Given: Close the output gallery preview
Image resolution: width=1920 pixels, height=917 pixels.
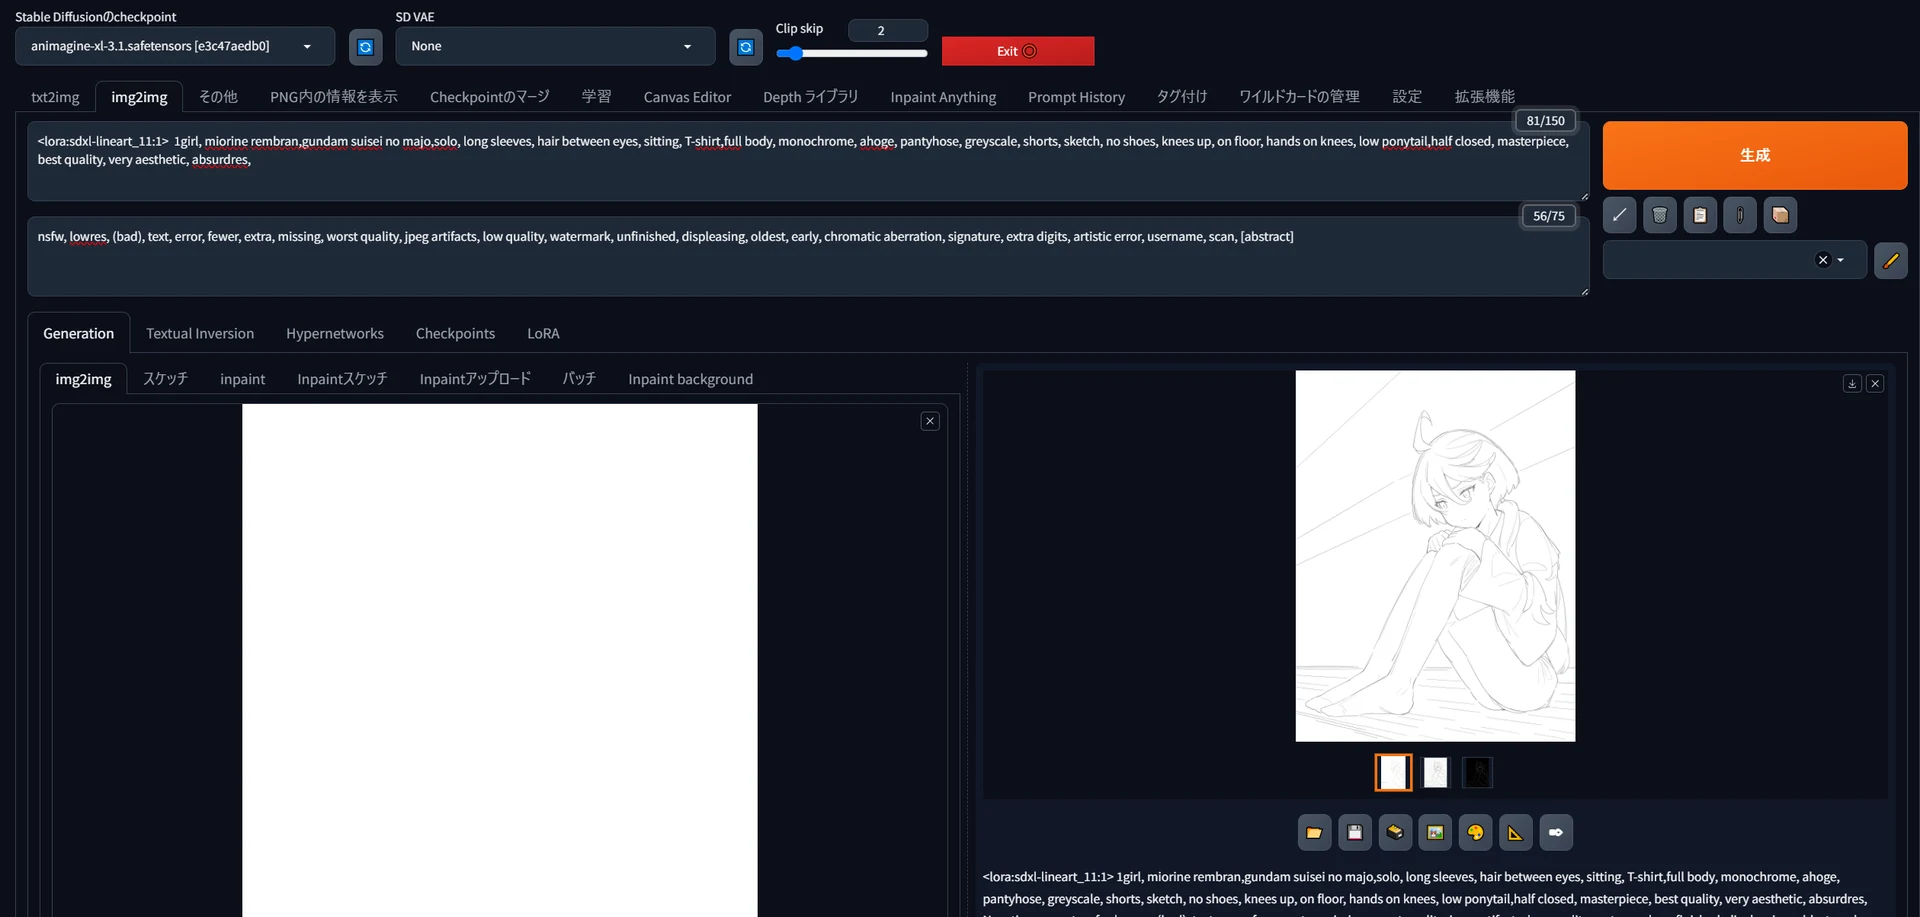Looking at the screenshot, I should click(x=1875, y=383).
